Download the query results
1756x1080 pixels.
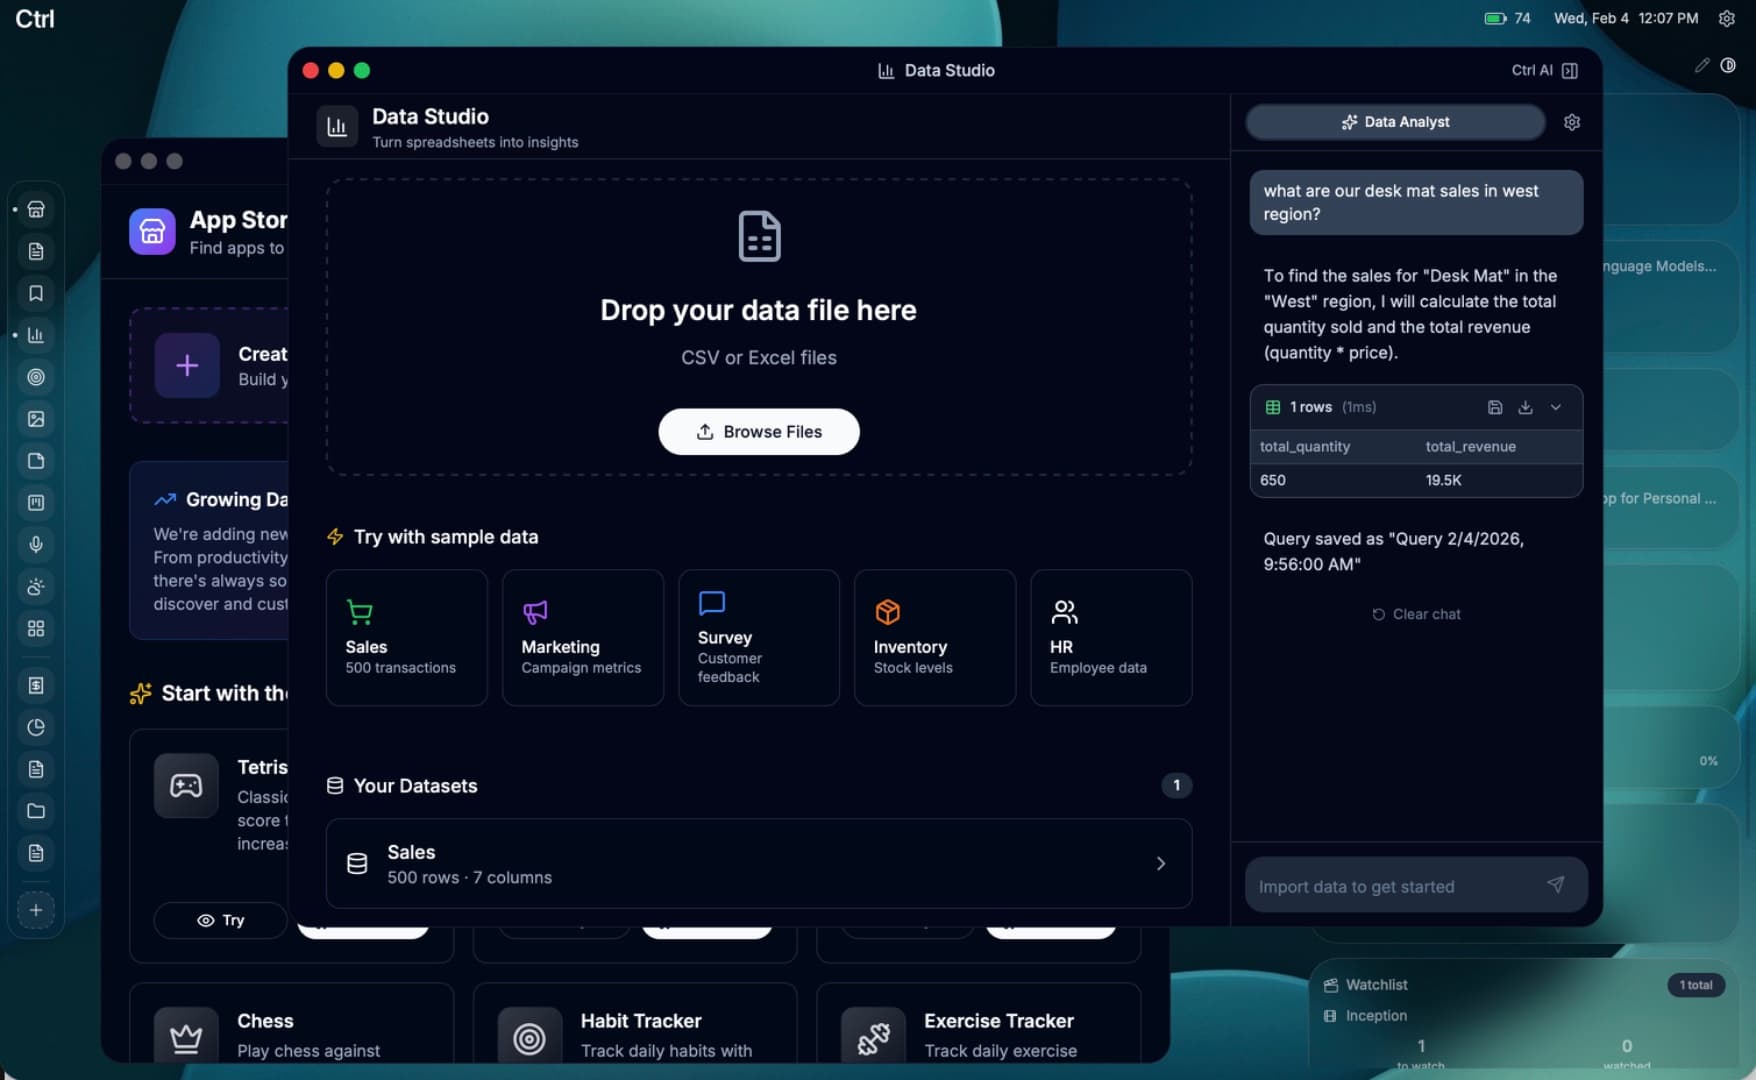coord(1525,407)
